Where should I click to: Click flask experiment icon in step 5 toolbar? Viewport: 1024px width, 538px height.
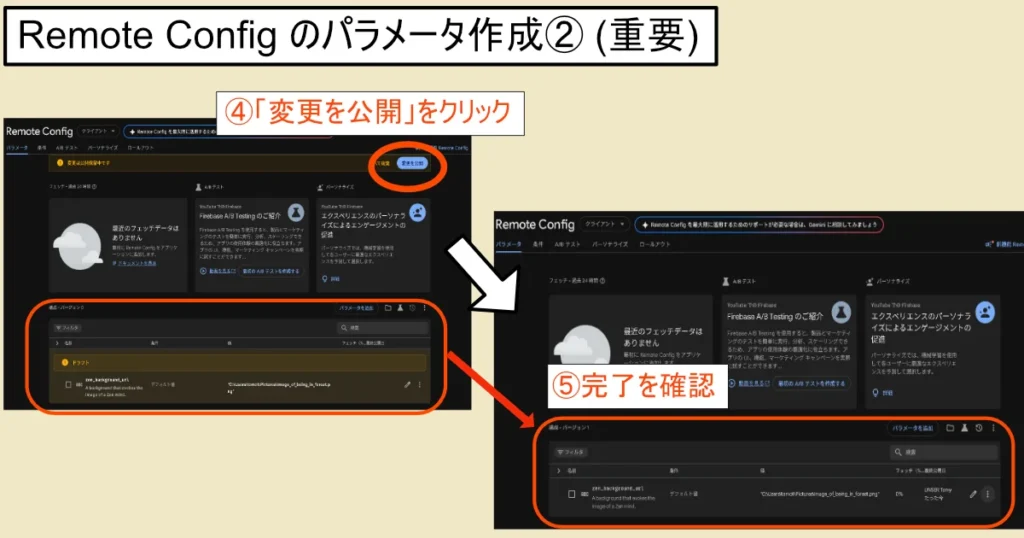pyautogui.click(x=965, y=428)
